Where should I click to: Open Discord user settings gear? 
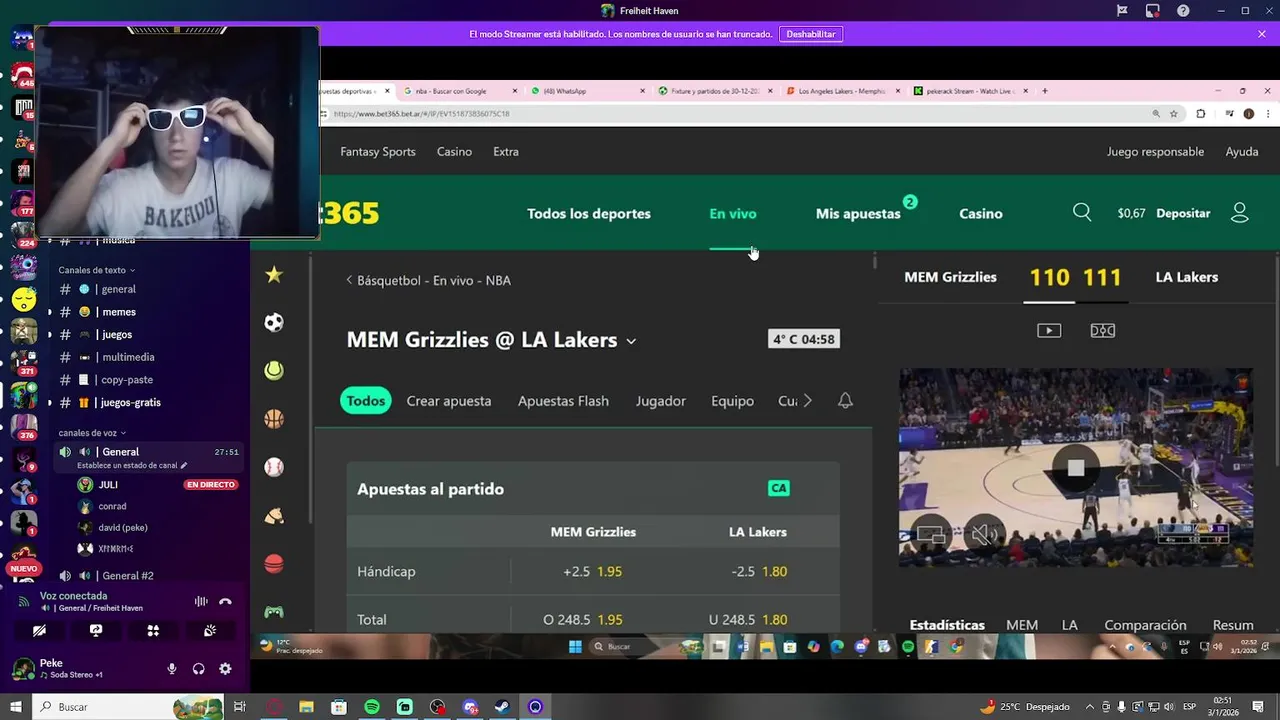(x=225, y=669)
